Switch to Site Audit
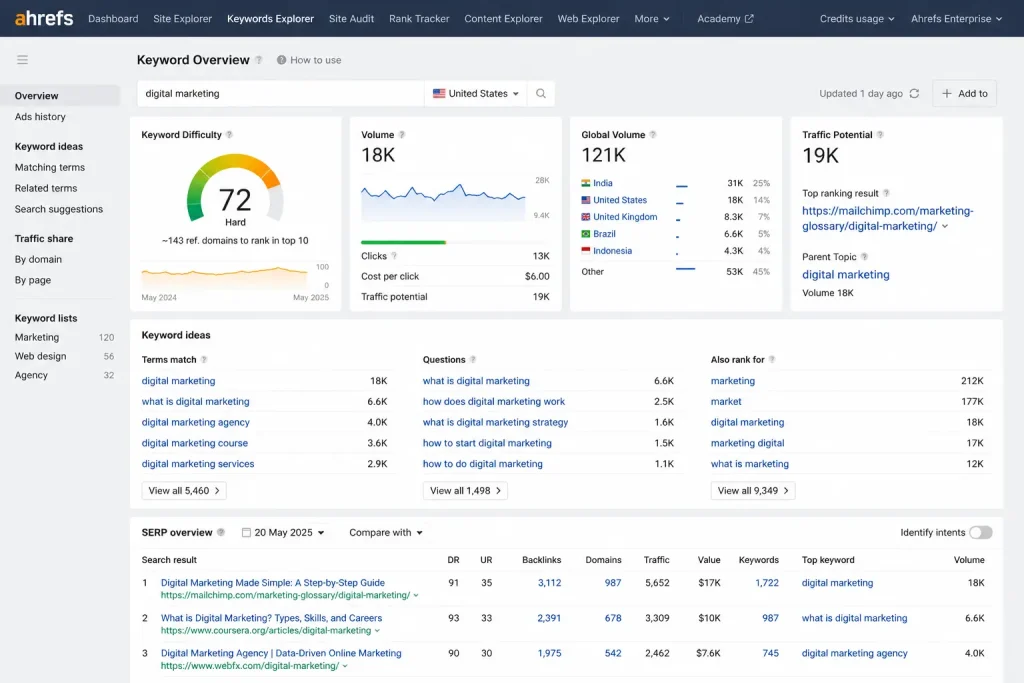Viewport: 1024px width, 683px height. click(x=351, y=19)
